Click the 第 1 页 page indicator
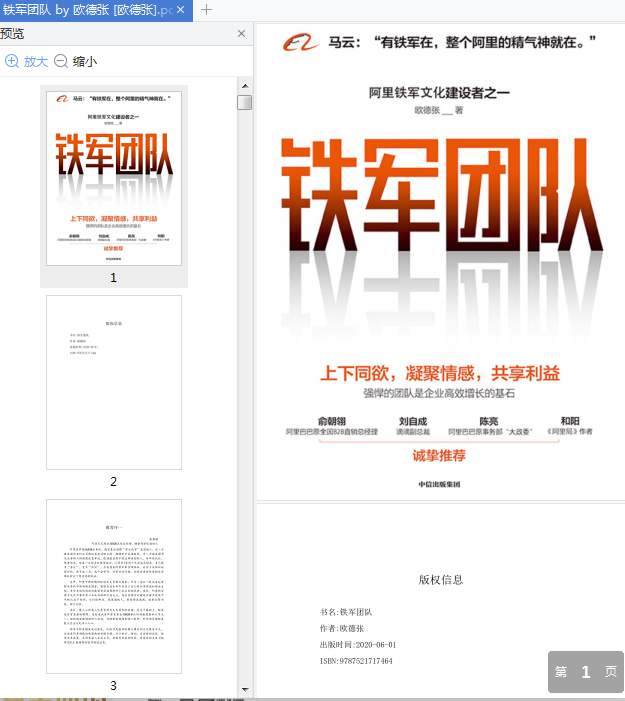This screenshot has width=625, height=701. pyautogui.click(x=586, y=671)
